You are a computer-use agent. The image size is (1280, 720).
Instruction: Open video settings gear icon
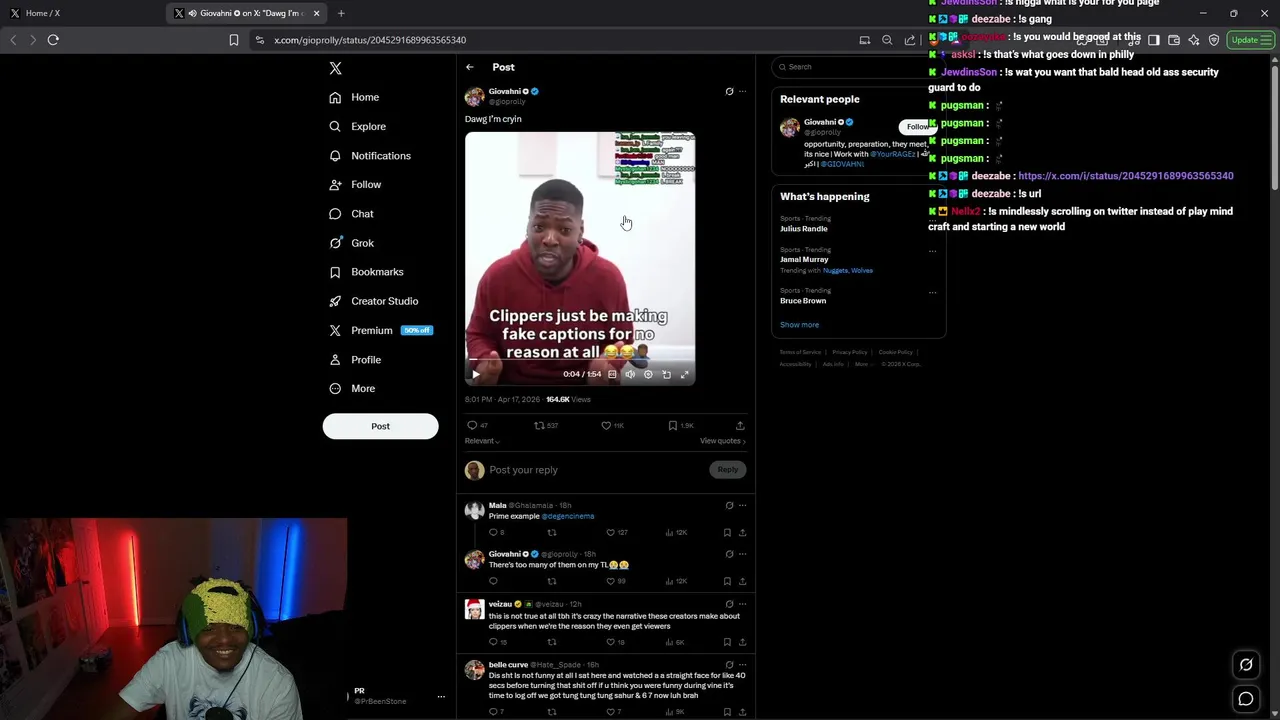(648, 374)
